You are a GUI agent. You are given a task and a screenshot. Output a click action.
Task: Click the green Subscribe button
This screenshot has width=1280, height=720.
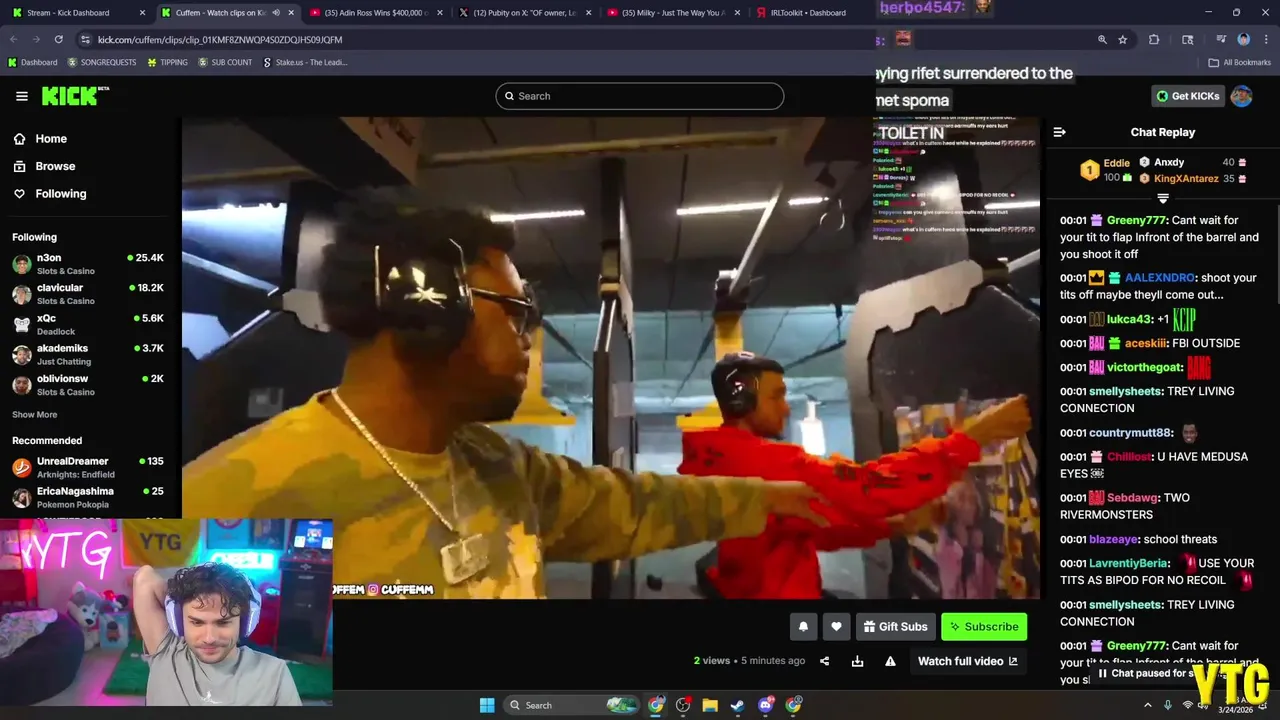[x=984, y=627]
